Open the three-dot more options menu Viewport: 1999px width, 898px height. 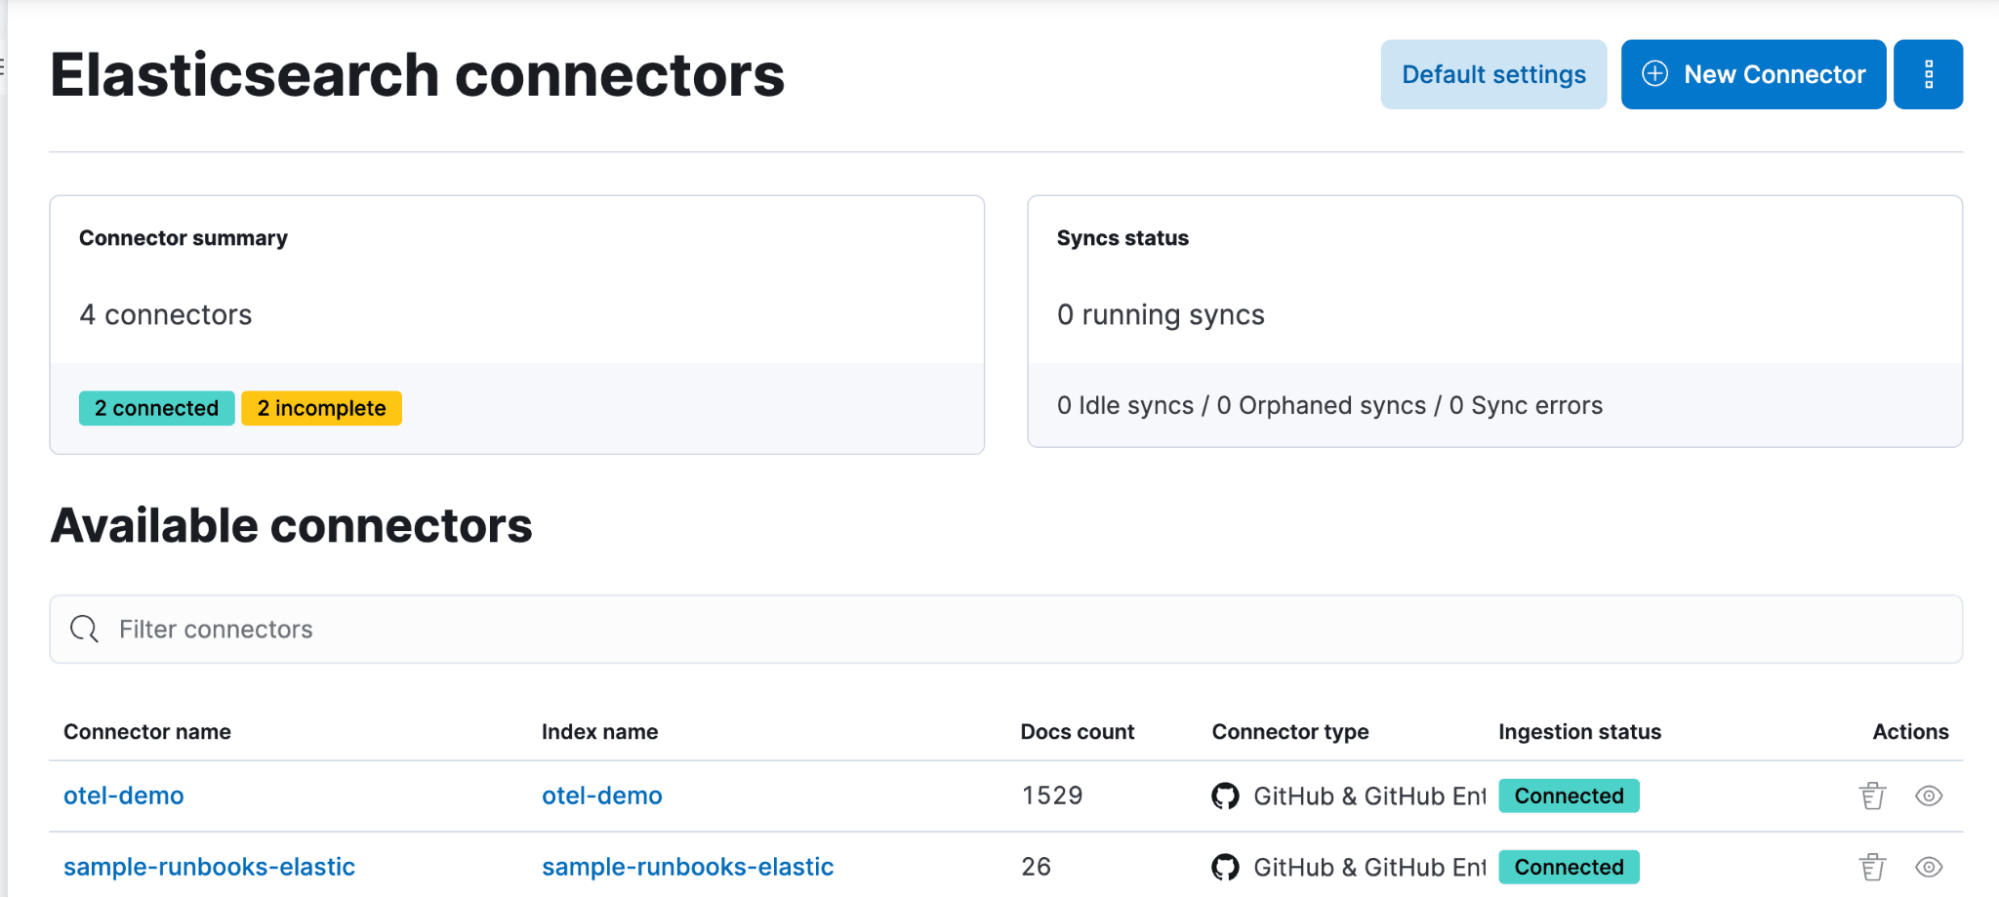tap(1927, 74)
